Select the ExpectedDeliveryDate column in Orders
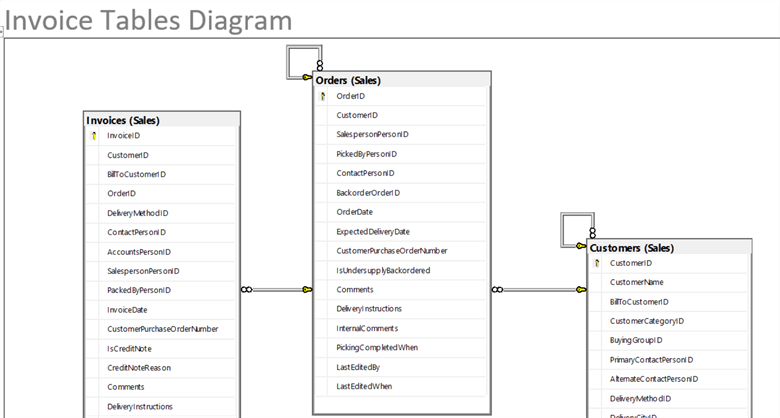This screenshot has height=418, width=780. (x=373, y=231)
